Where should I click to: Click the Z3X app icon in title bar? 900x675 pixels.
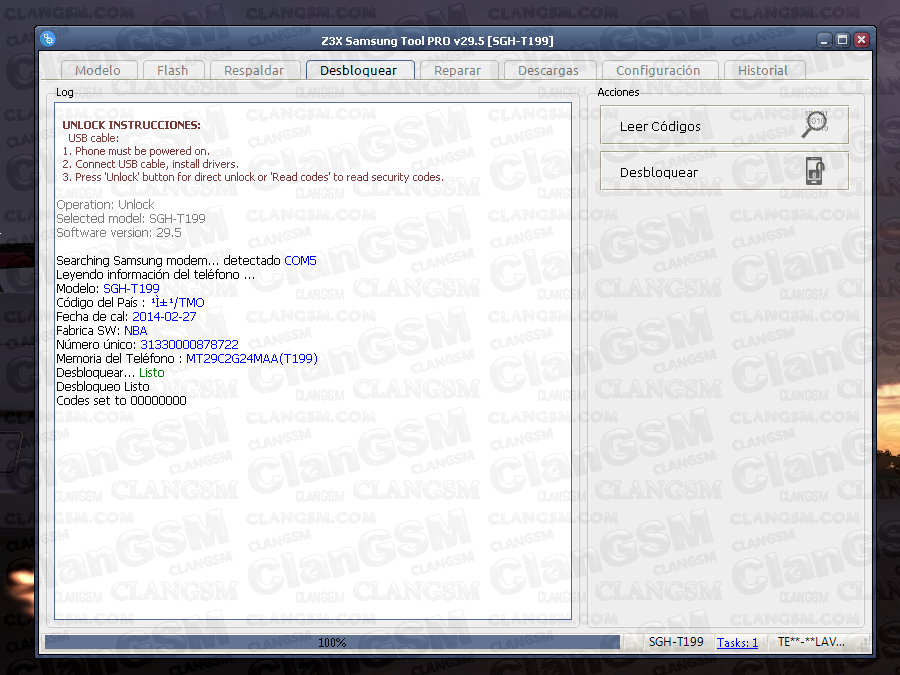click(x=48, y=38)
